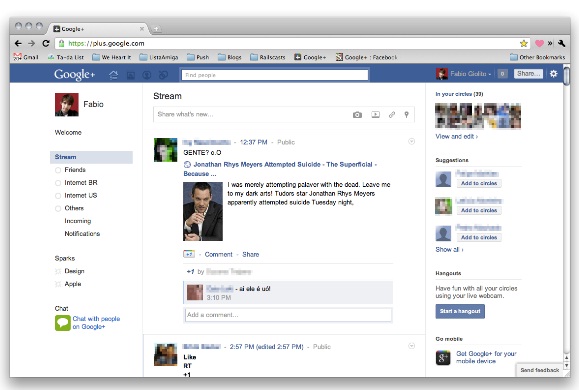Open the Welcome sidebar item
The height and width of the screenshot is (390, 579).
coord(68,133)
